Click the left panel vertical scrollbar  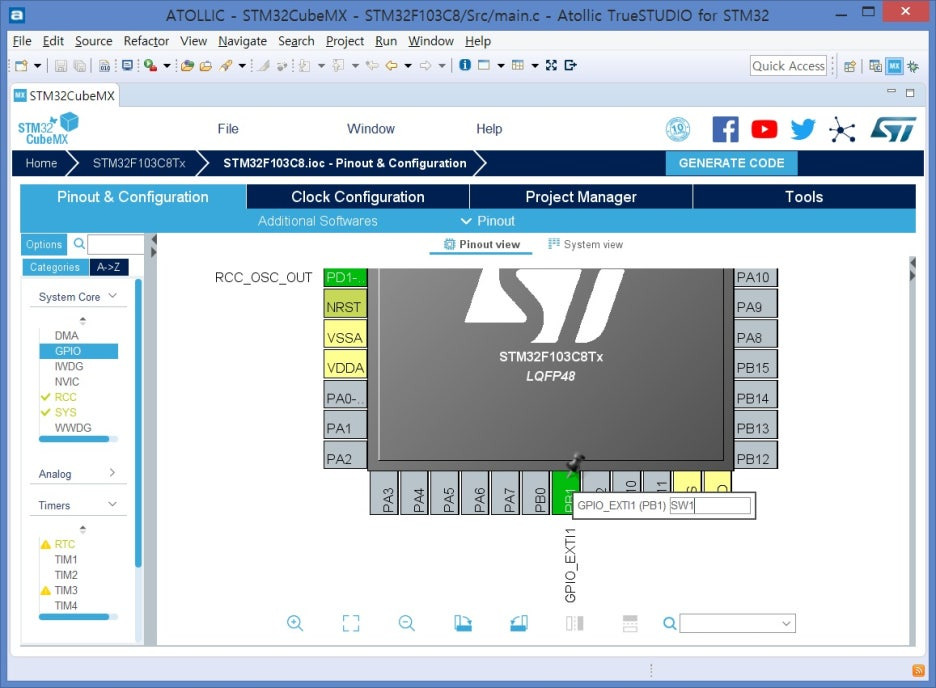tap(138, 422)
